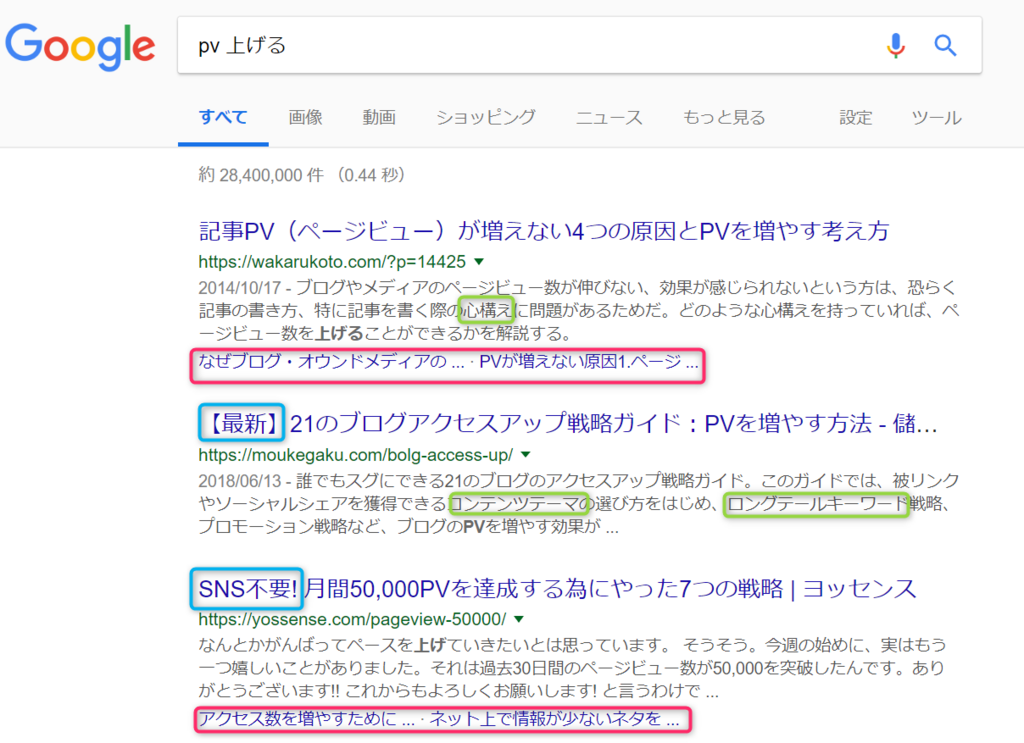Click the date '2014/10/17' in first snippet

click(240, 287)
